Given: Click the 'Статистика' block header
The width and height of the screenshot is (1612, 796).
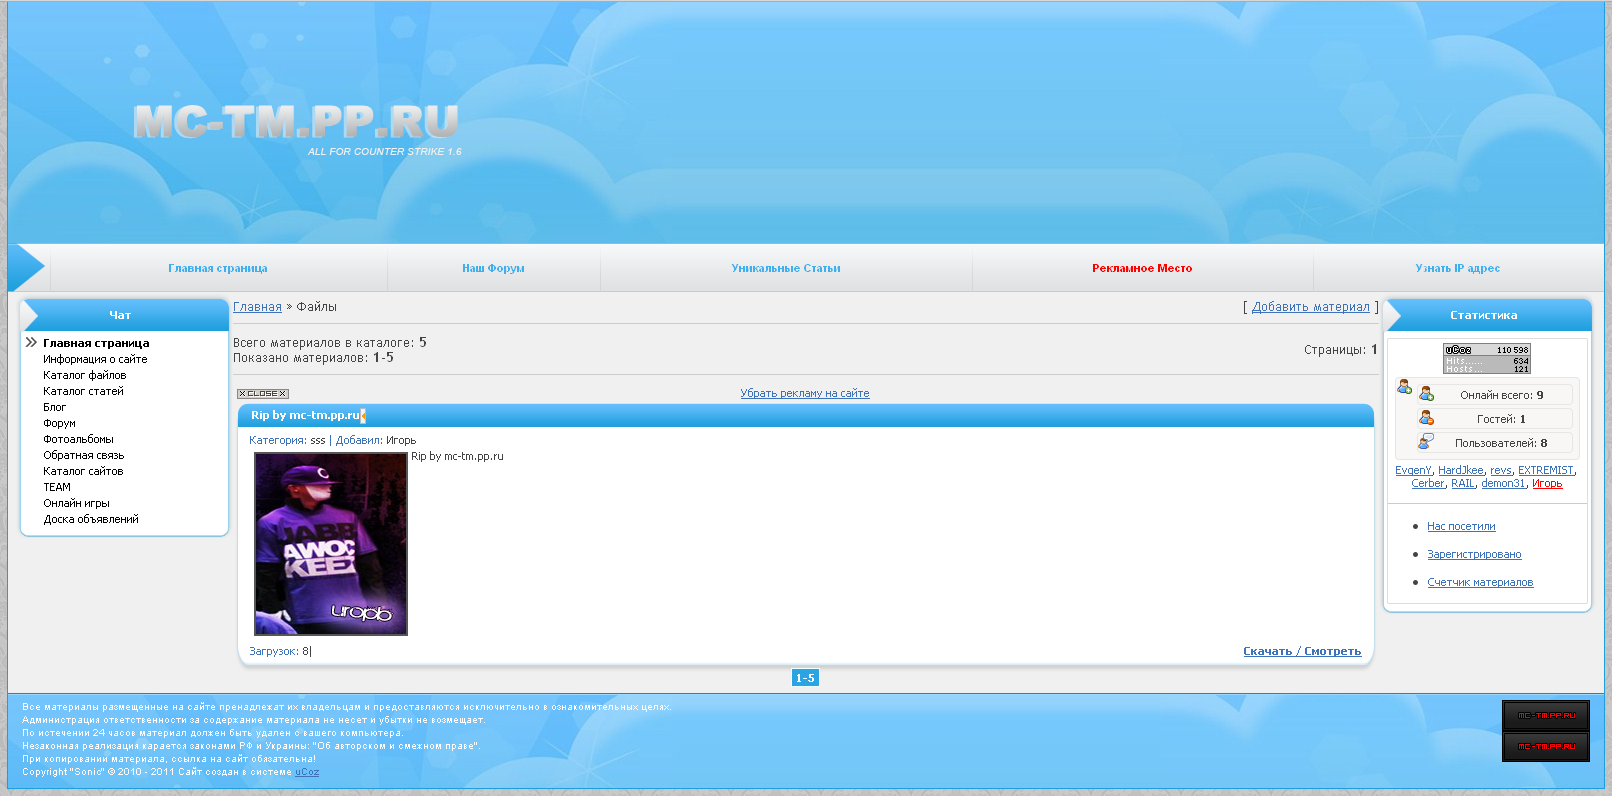Looking at the screenshot, I should tap(1484, 315).
